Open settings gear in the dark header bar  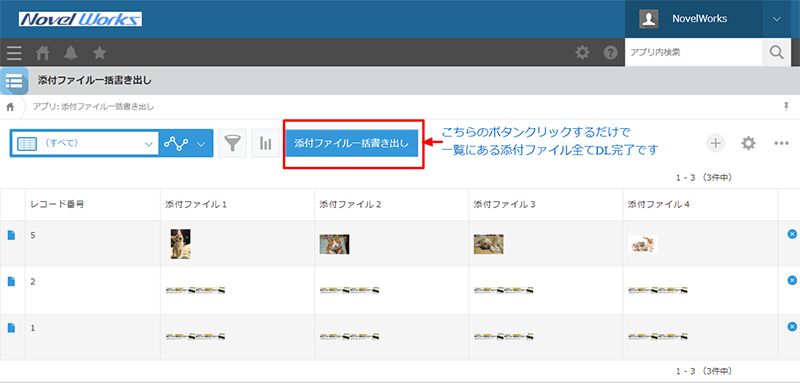click(582, 53)
